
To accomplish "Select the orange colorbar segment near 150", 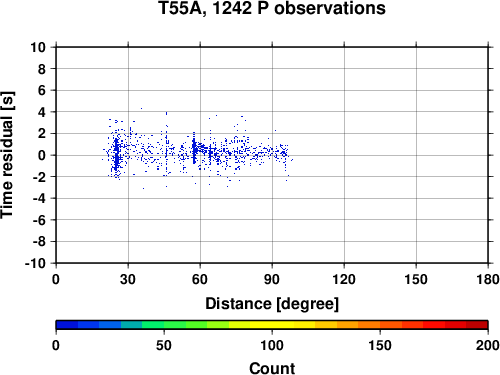I will 369,325.
